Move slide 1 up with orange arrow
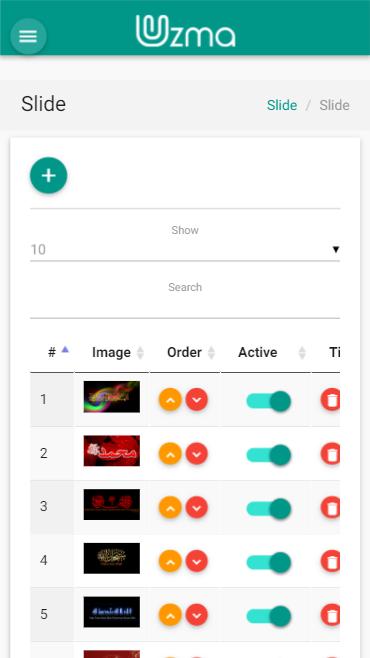The width and height of the screenshot is (370, 658). [x=170, y=400]
